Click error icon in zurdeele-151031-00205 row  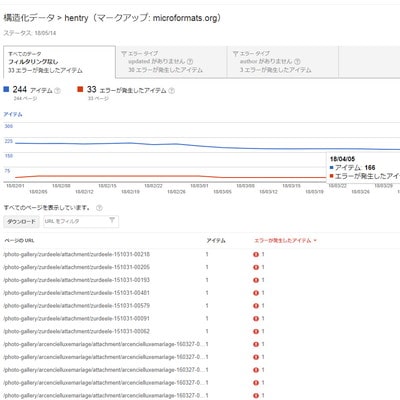pyautogui.click(x=256, y=267)
